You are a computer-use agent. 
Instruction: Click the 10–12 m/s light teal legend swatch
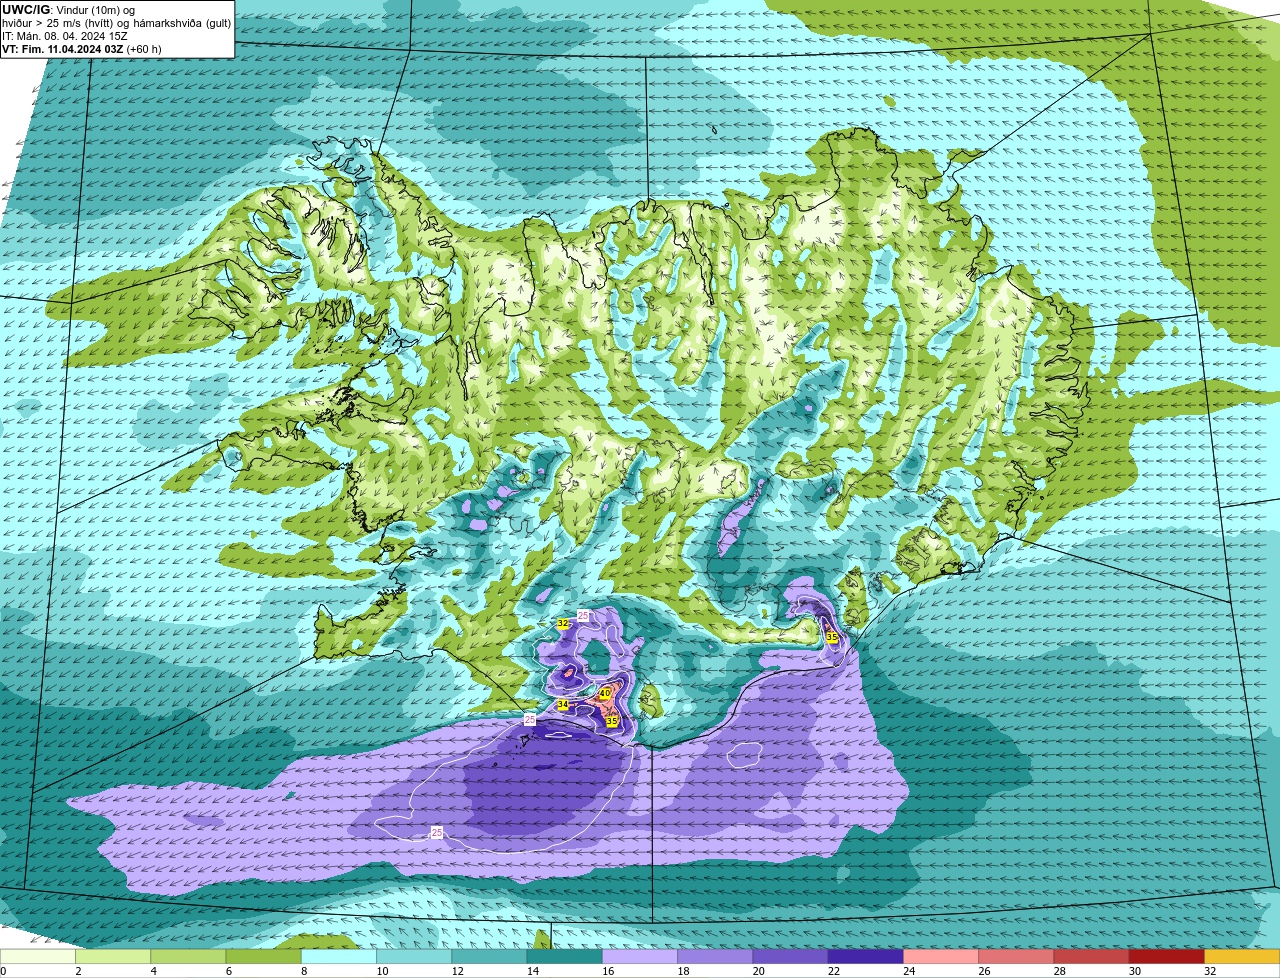pyautogui.click(x=414, y=957)
